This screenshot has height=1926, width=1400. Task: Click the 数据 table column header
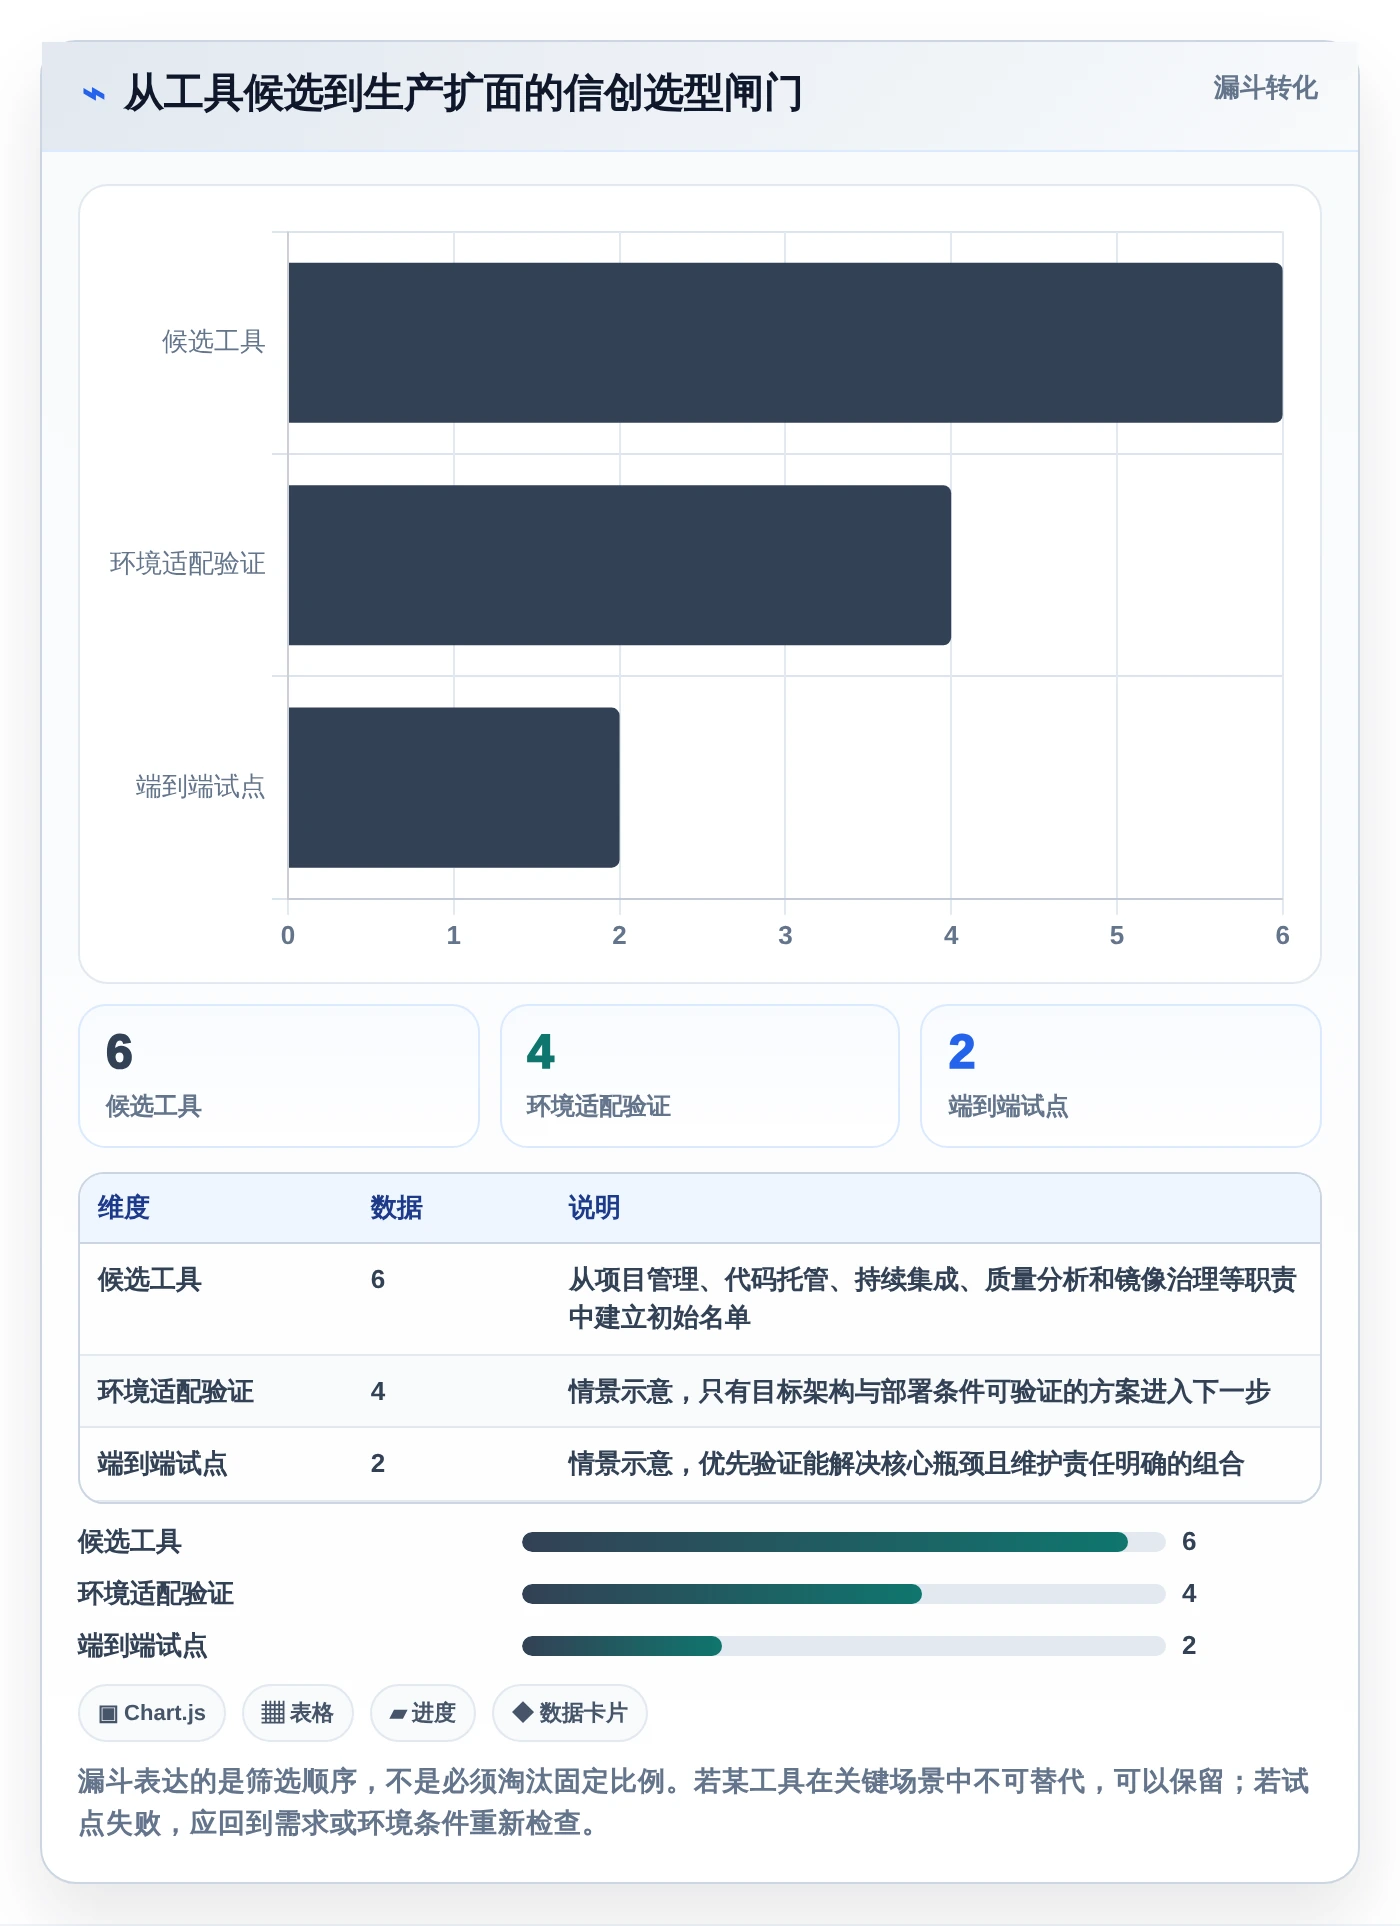[x=396, y=1208]
